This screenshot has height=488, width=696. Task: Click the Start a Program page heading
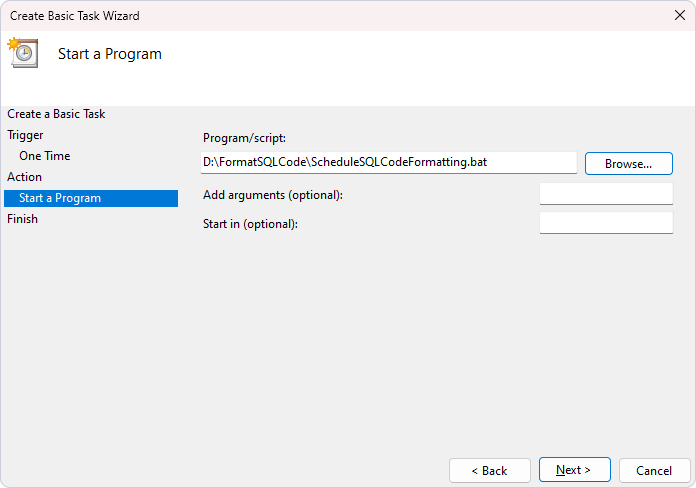(x=110, y=54)
